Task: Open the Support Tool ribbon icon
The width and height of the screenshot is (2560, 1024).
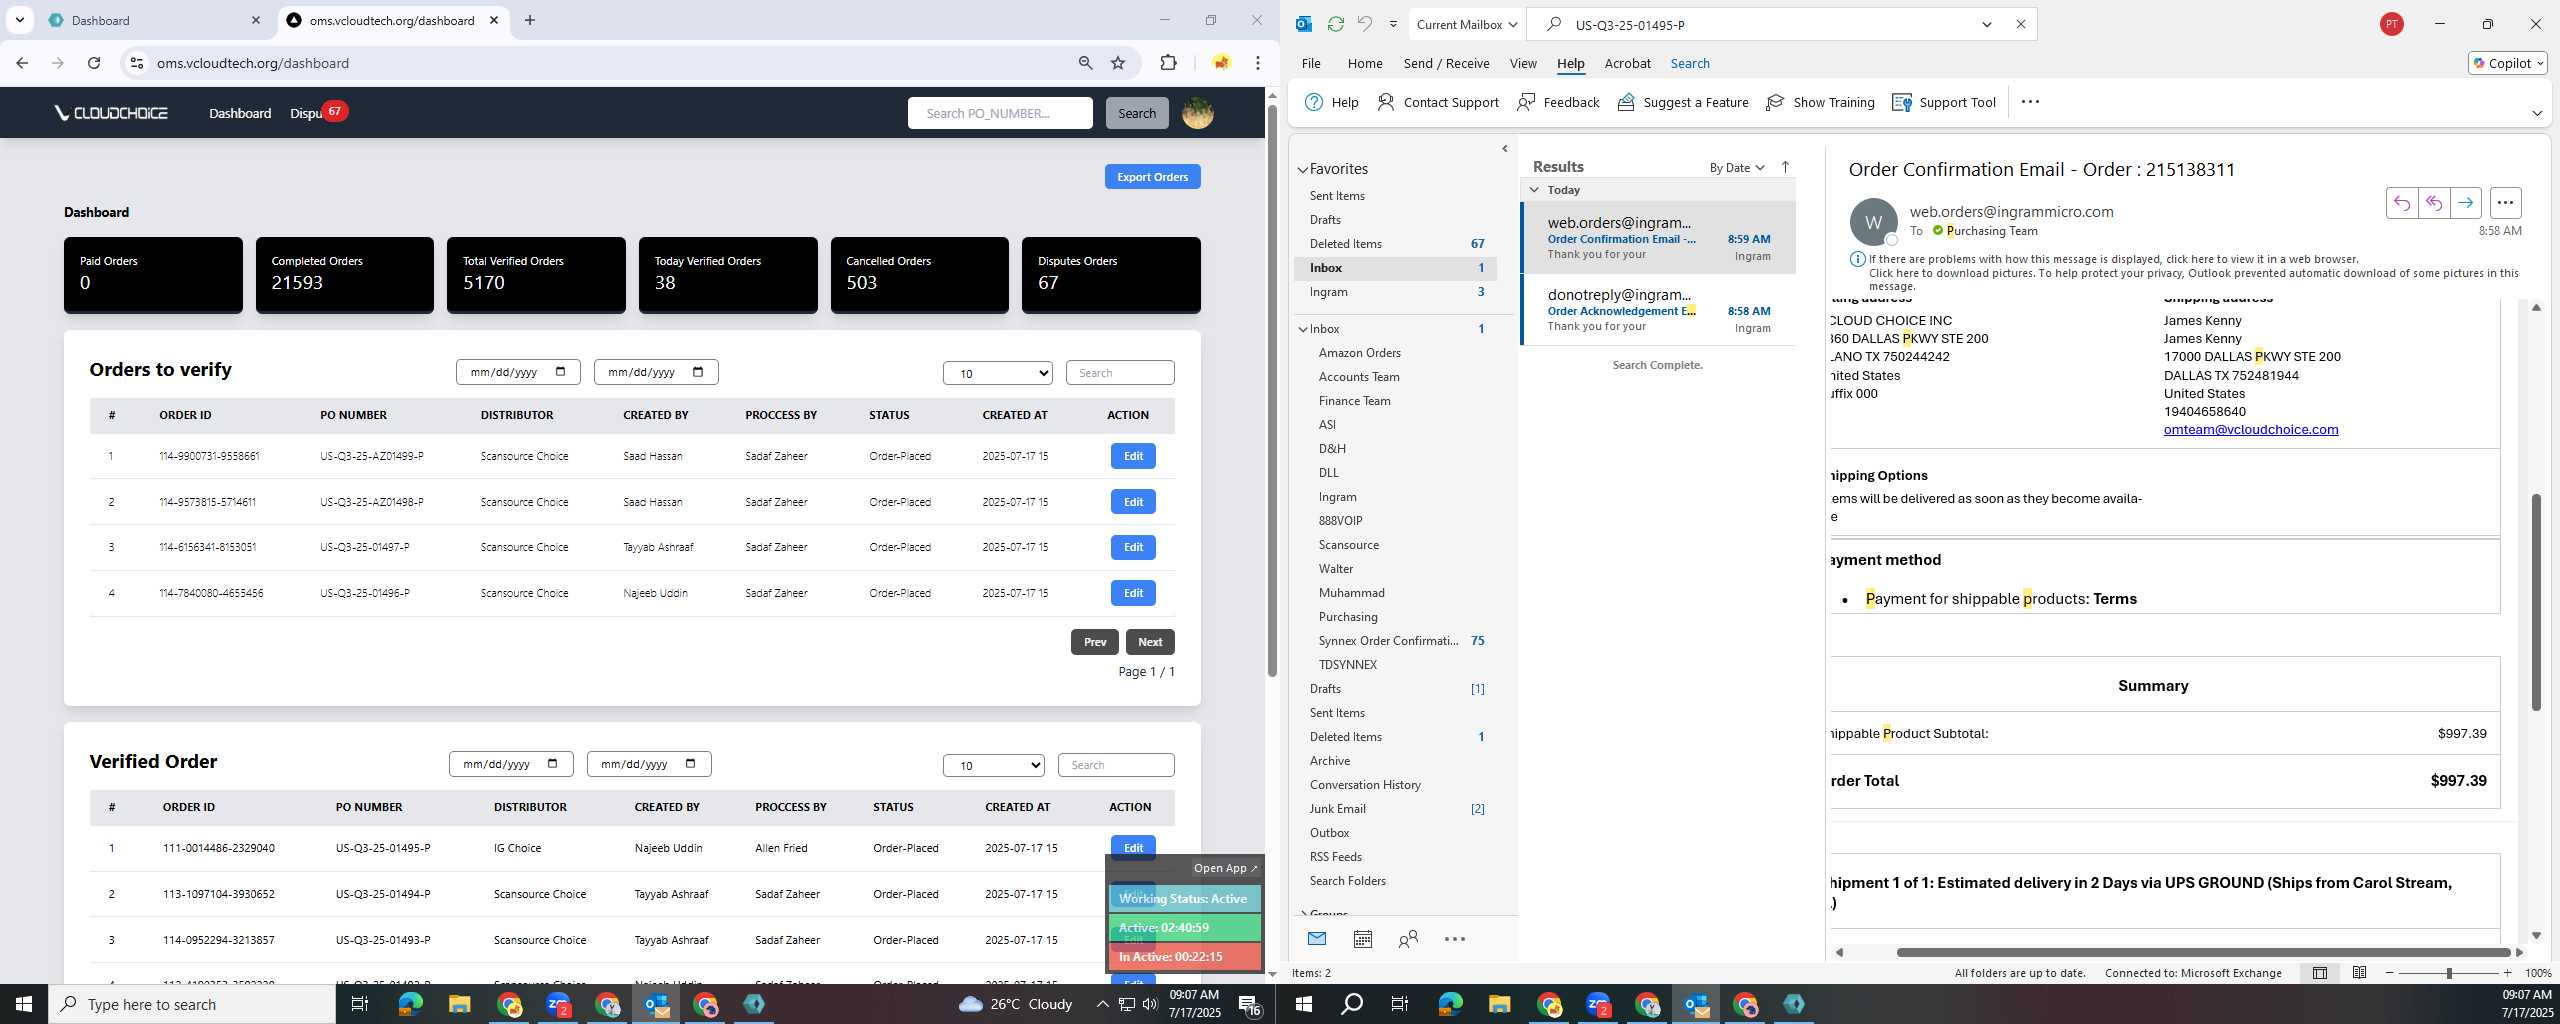Action: point(1902,102)
